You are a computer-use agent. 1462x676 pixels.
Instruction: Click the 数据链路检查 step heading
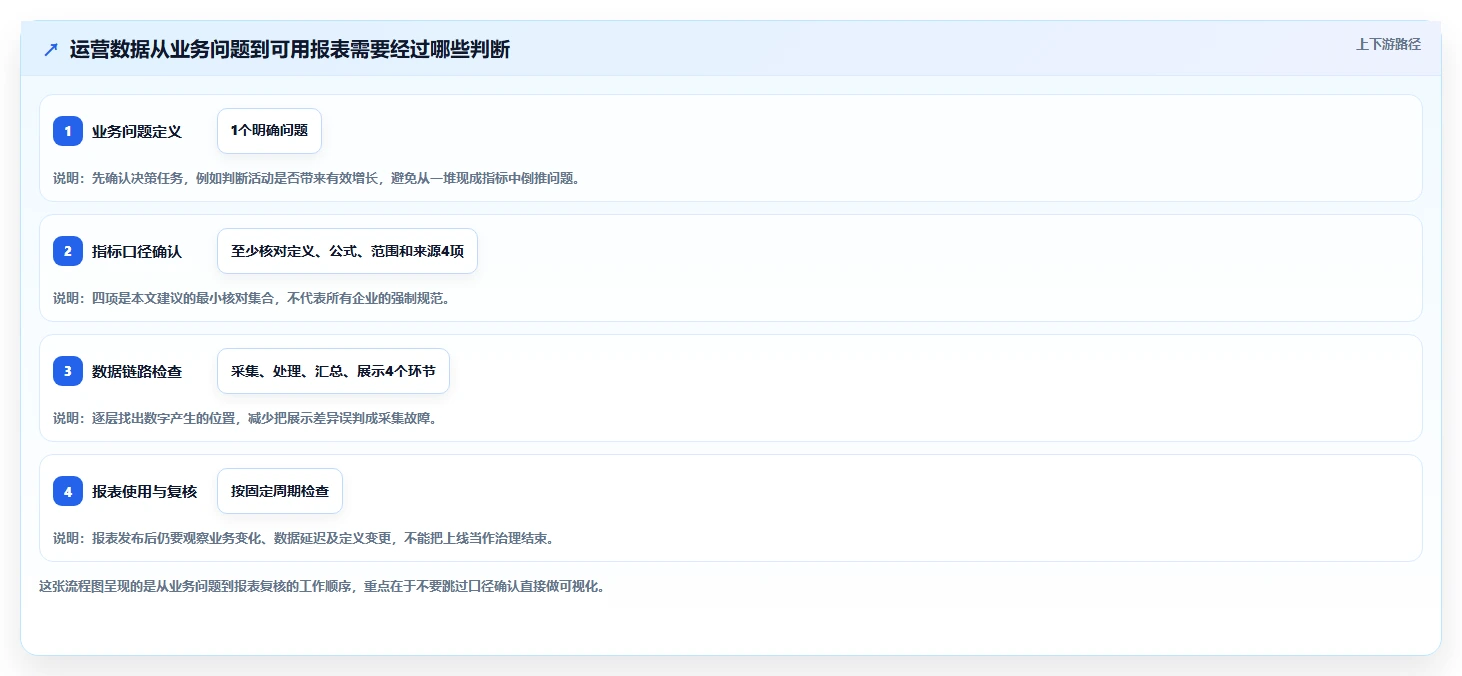pos(137,371)
